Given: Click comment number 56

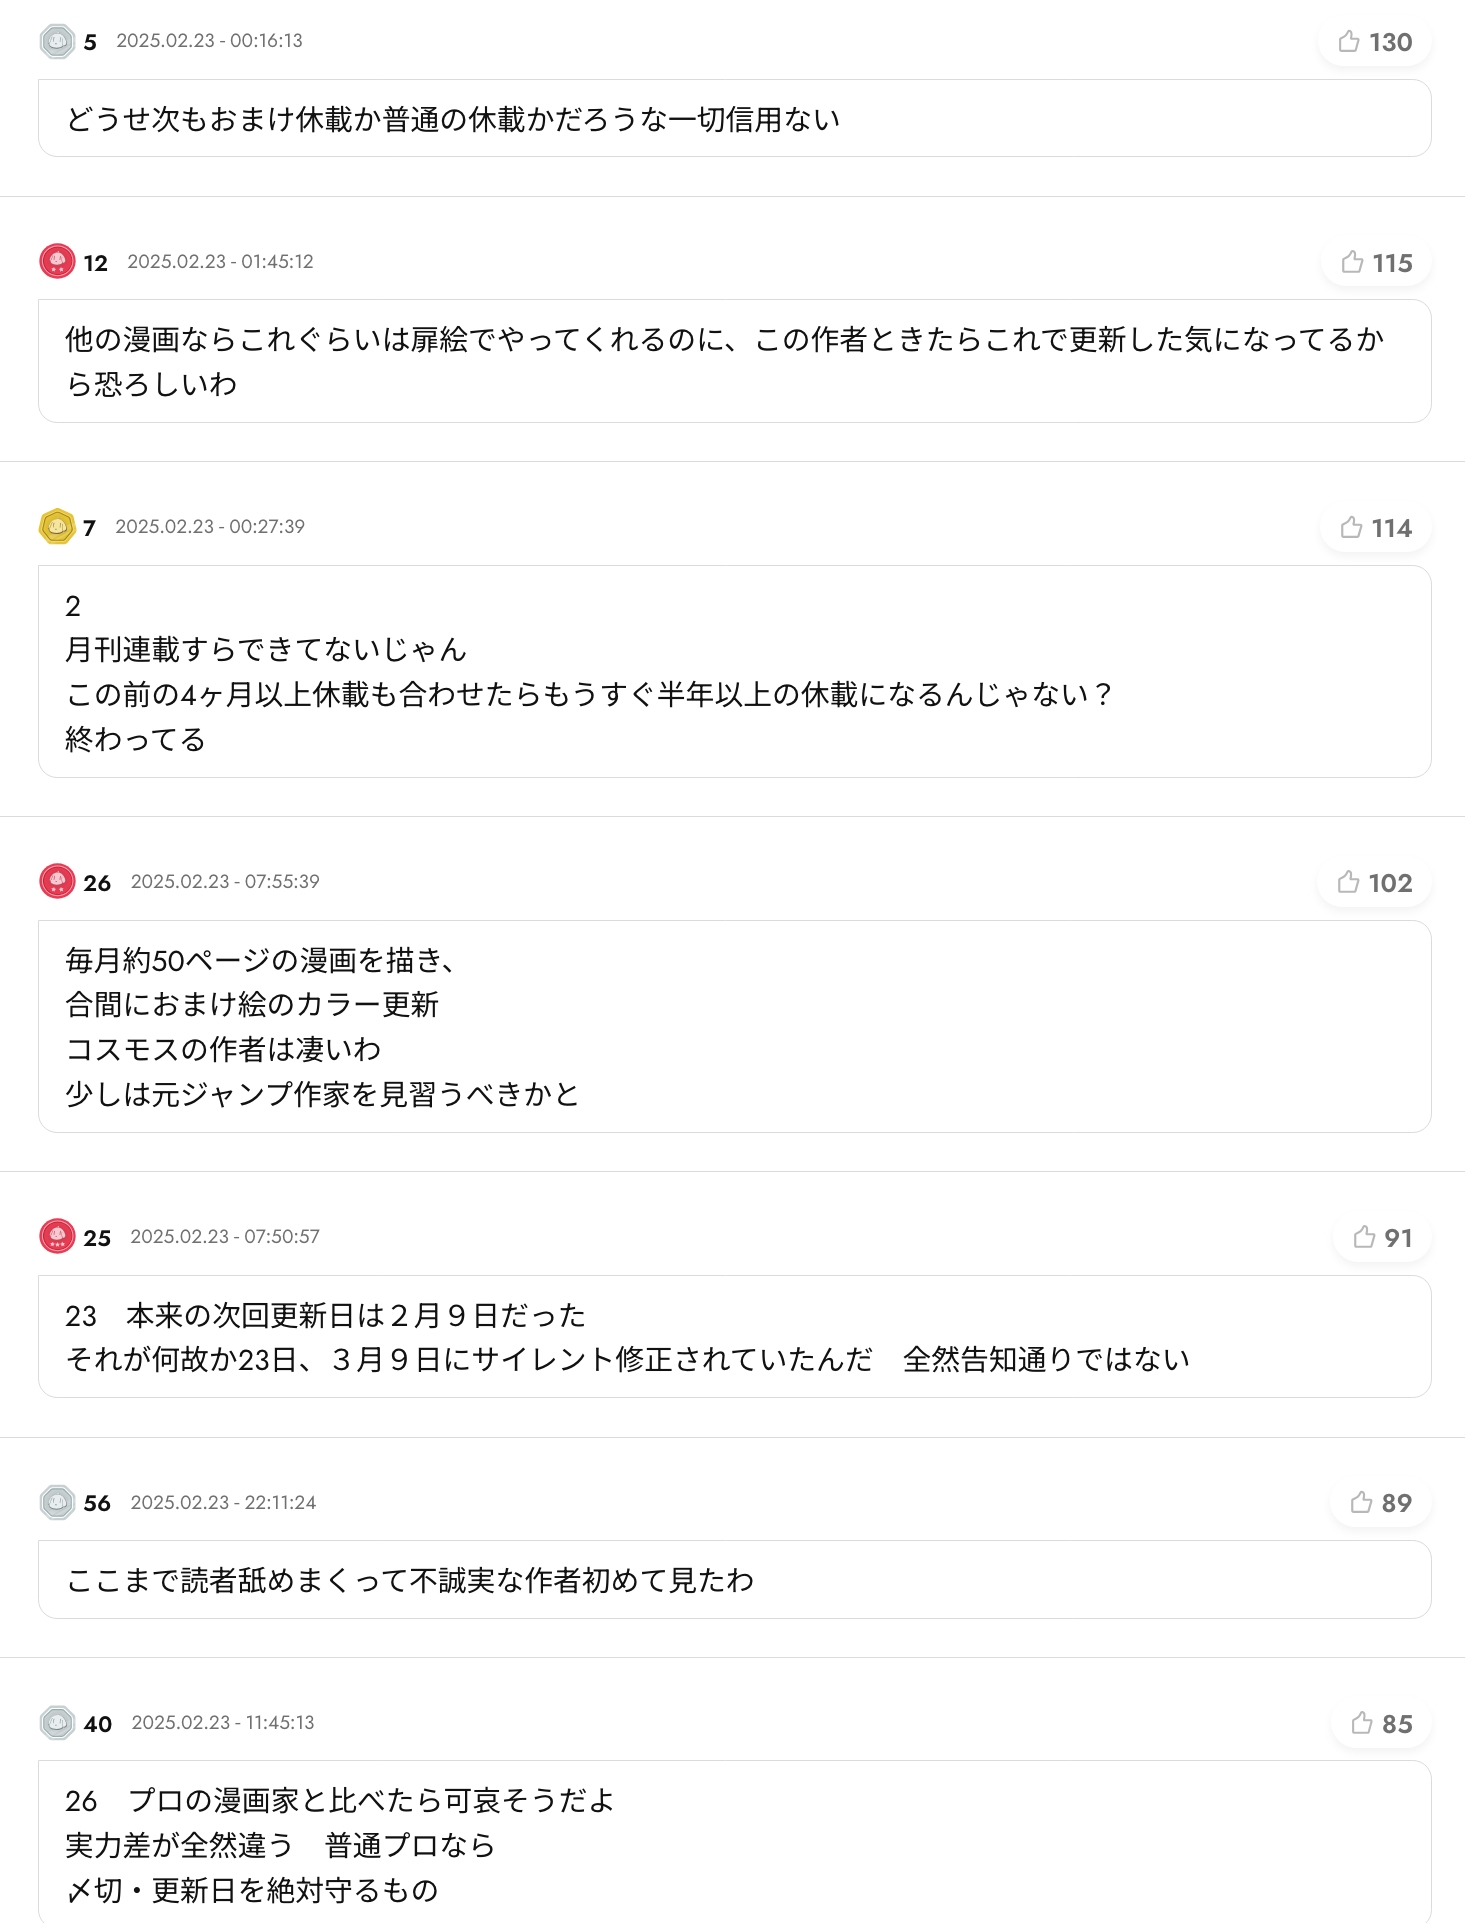Looking at the screenshot, I should click(x=97, y=1503).
